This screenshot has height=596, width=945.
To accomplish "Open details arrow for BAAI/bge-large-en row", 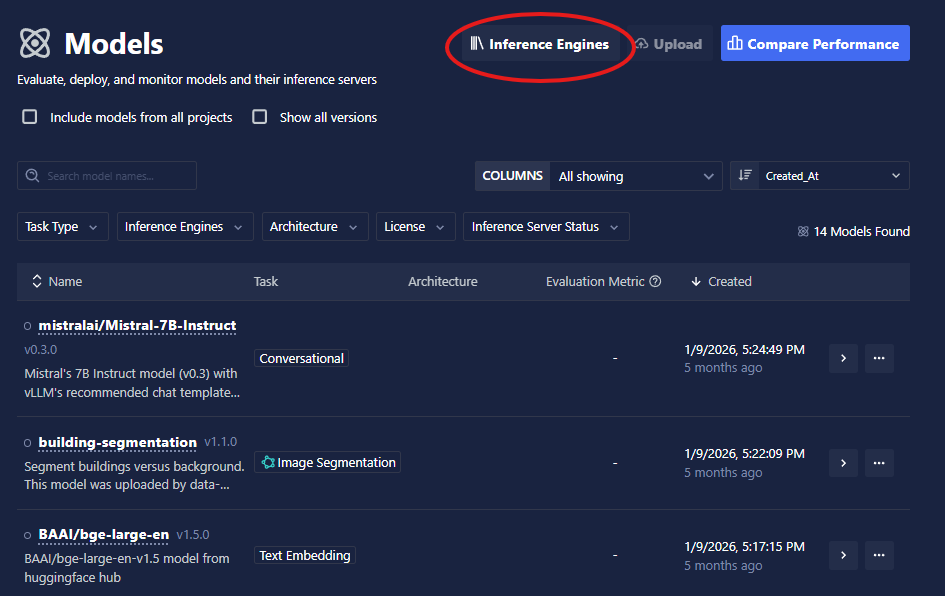I will click(x=843, y=555).
